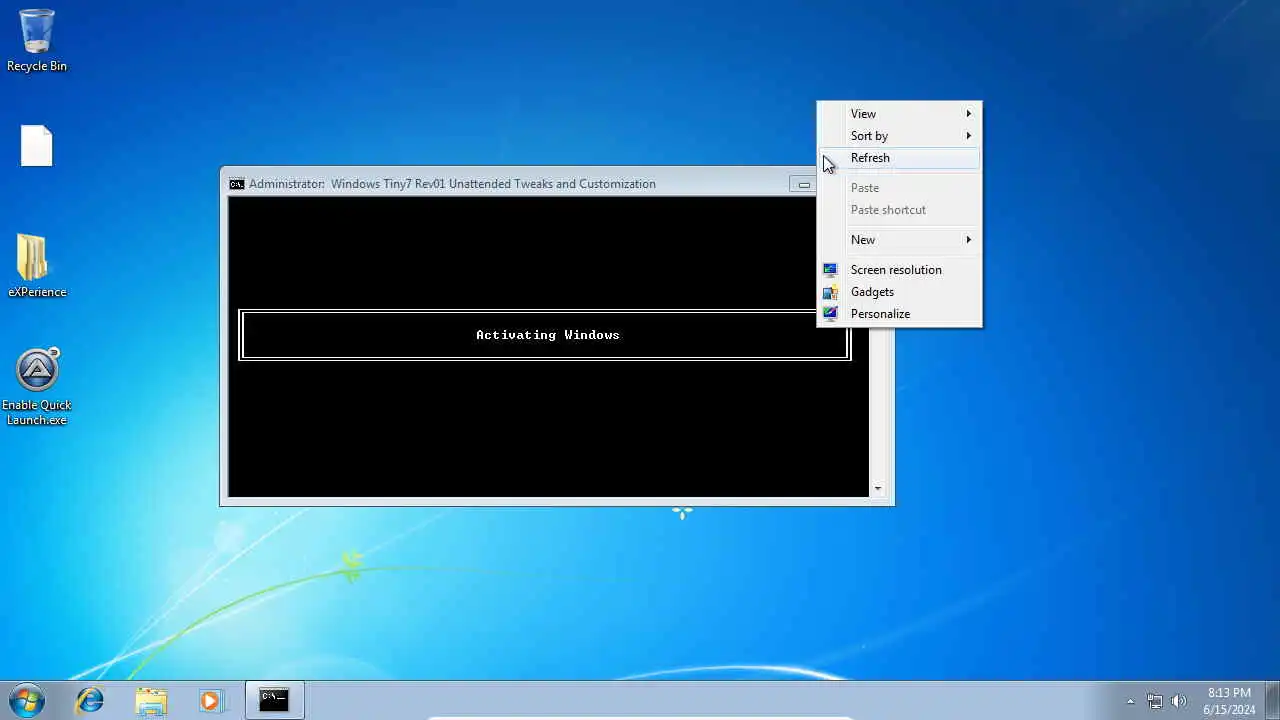Viewport: 1280px width, 720px height.
Task: Select Enable Quick Launch.exe desktop icon
Action: click(37, 386)
